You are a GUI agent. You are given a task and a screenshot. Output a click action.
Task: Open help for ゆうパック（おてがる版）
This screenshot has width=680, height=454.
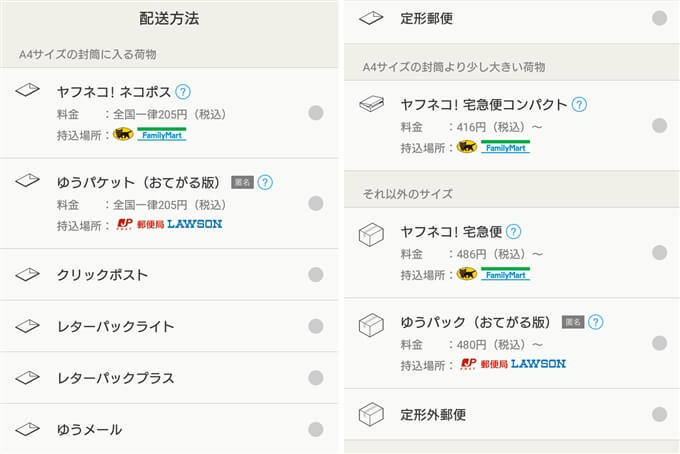596,322
